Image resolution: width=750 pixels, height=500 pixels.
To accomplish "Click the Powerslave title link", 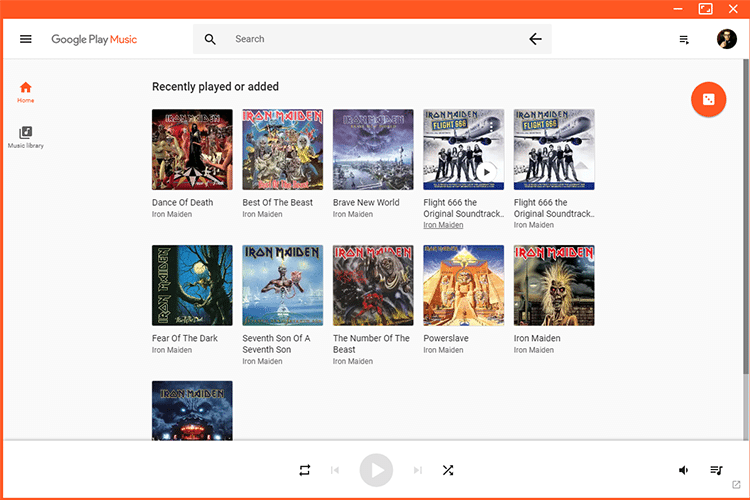I will point(446,338).
